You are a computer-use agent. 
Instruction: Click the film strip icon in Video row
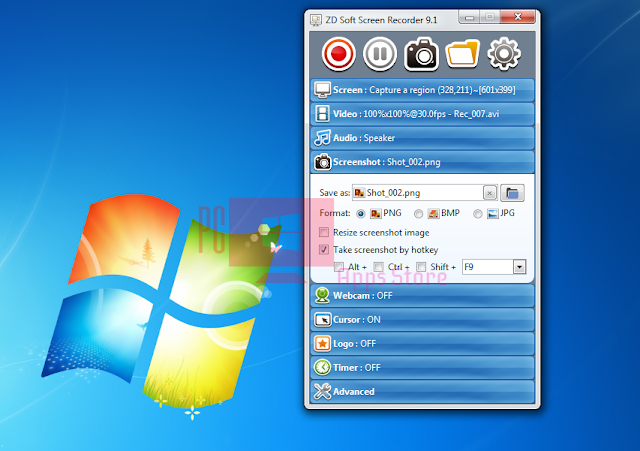[x=322, y=114]
